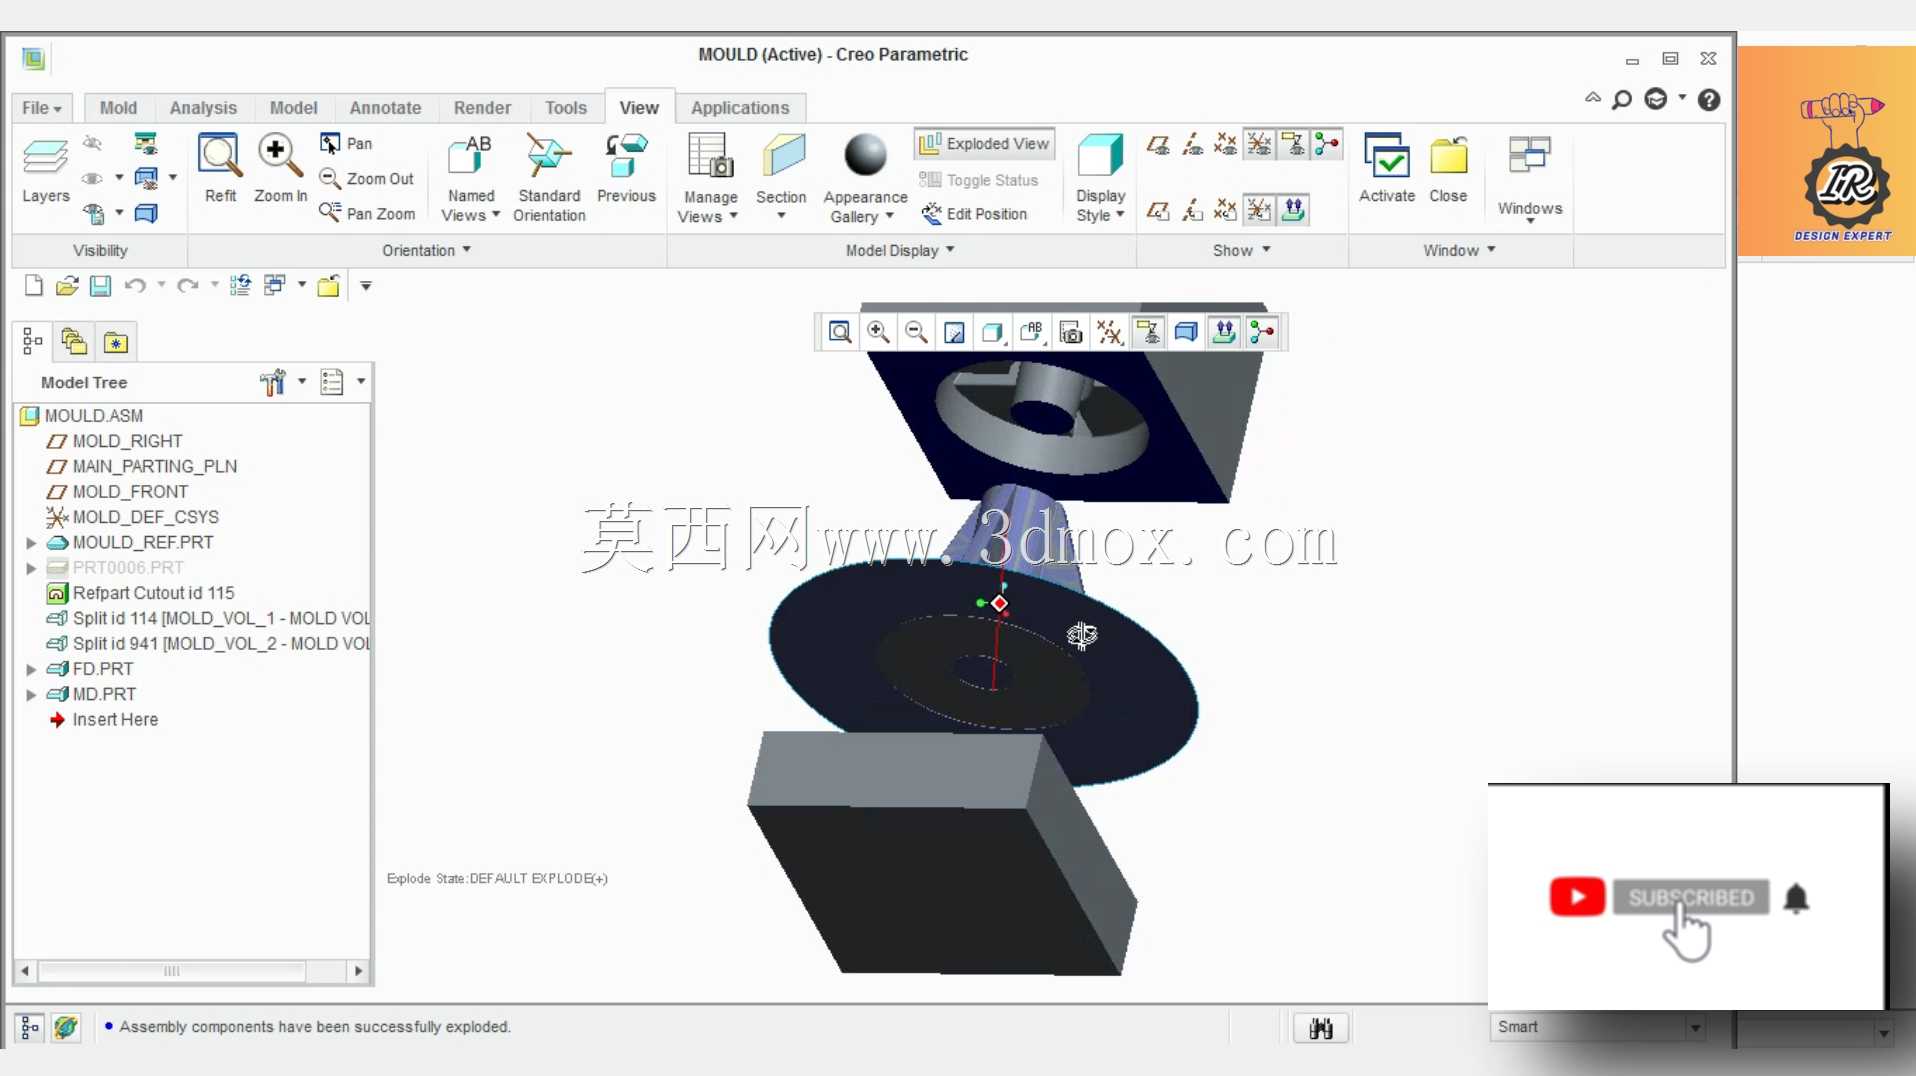Click Zoom In on the in-graphics toolbar
Image resolution: width=1916 pixels, height=1076 pixels.
tap(878, 332)
